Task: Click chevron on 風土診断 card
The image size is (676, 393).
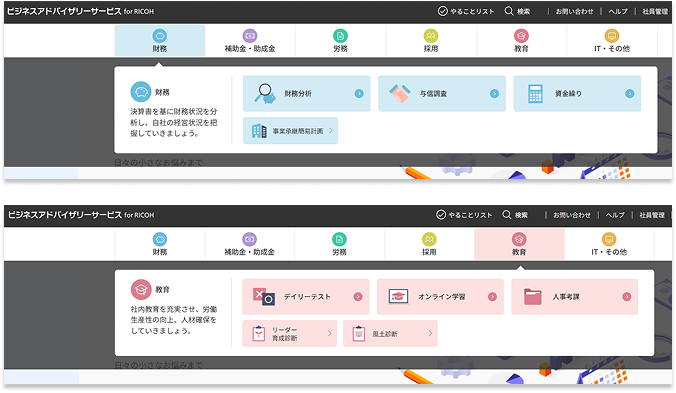Action: tap(430, 333)
